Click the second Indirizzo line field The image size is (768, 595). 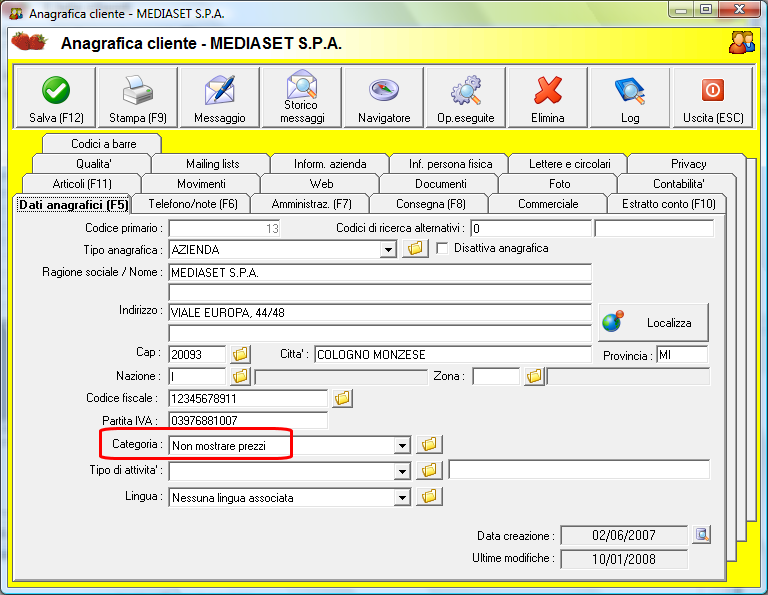380,333
